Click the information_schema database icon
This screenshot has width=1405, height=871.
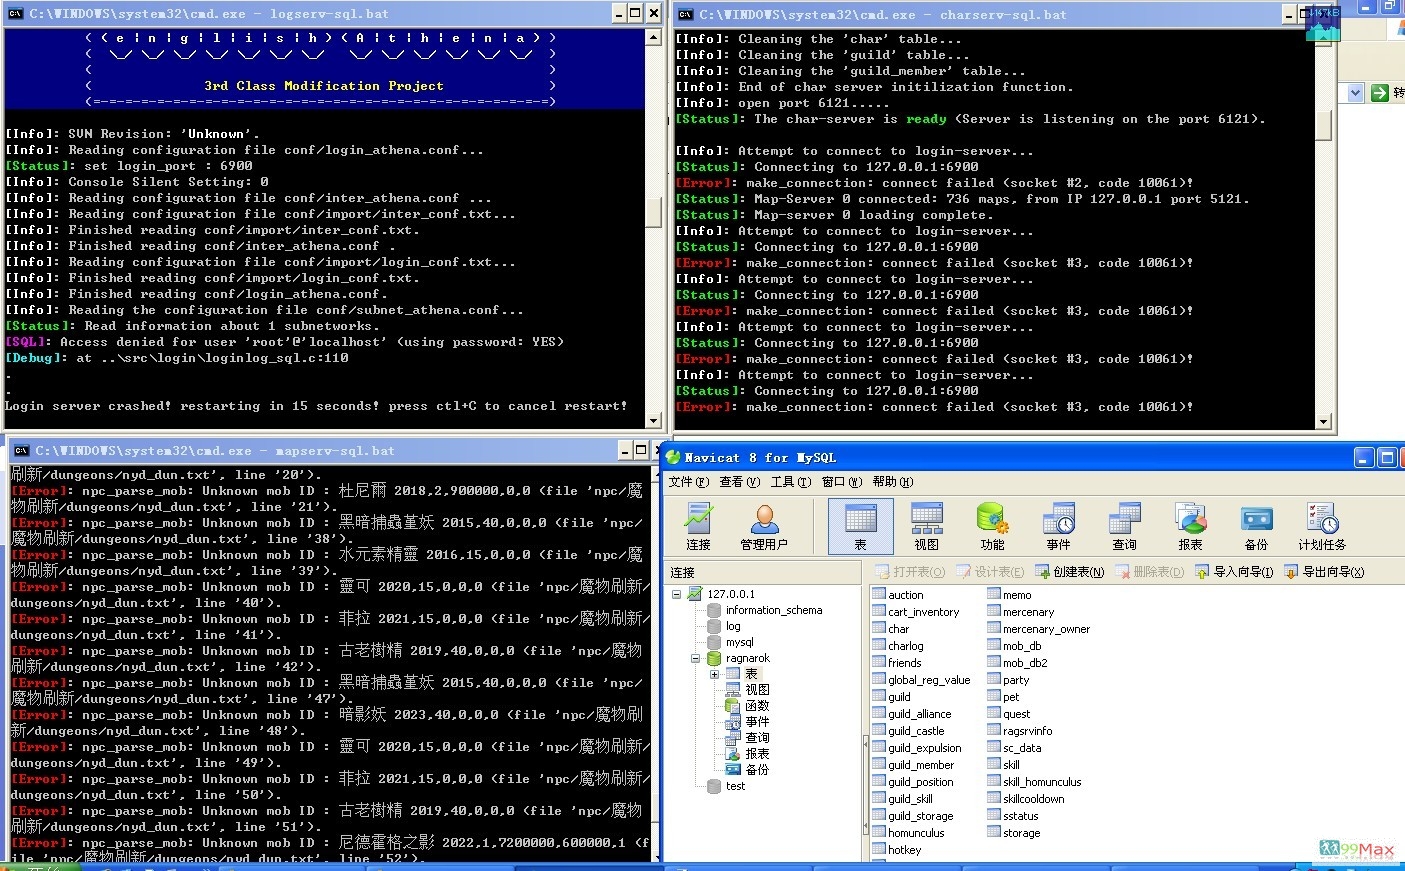click(x=714, y=610)
